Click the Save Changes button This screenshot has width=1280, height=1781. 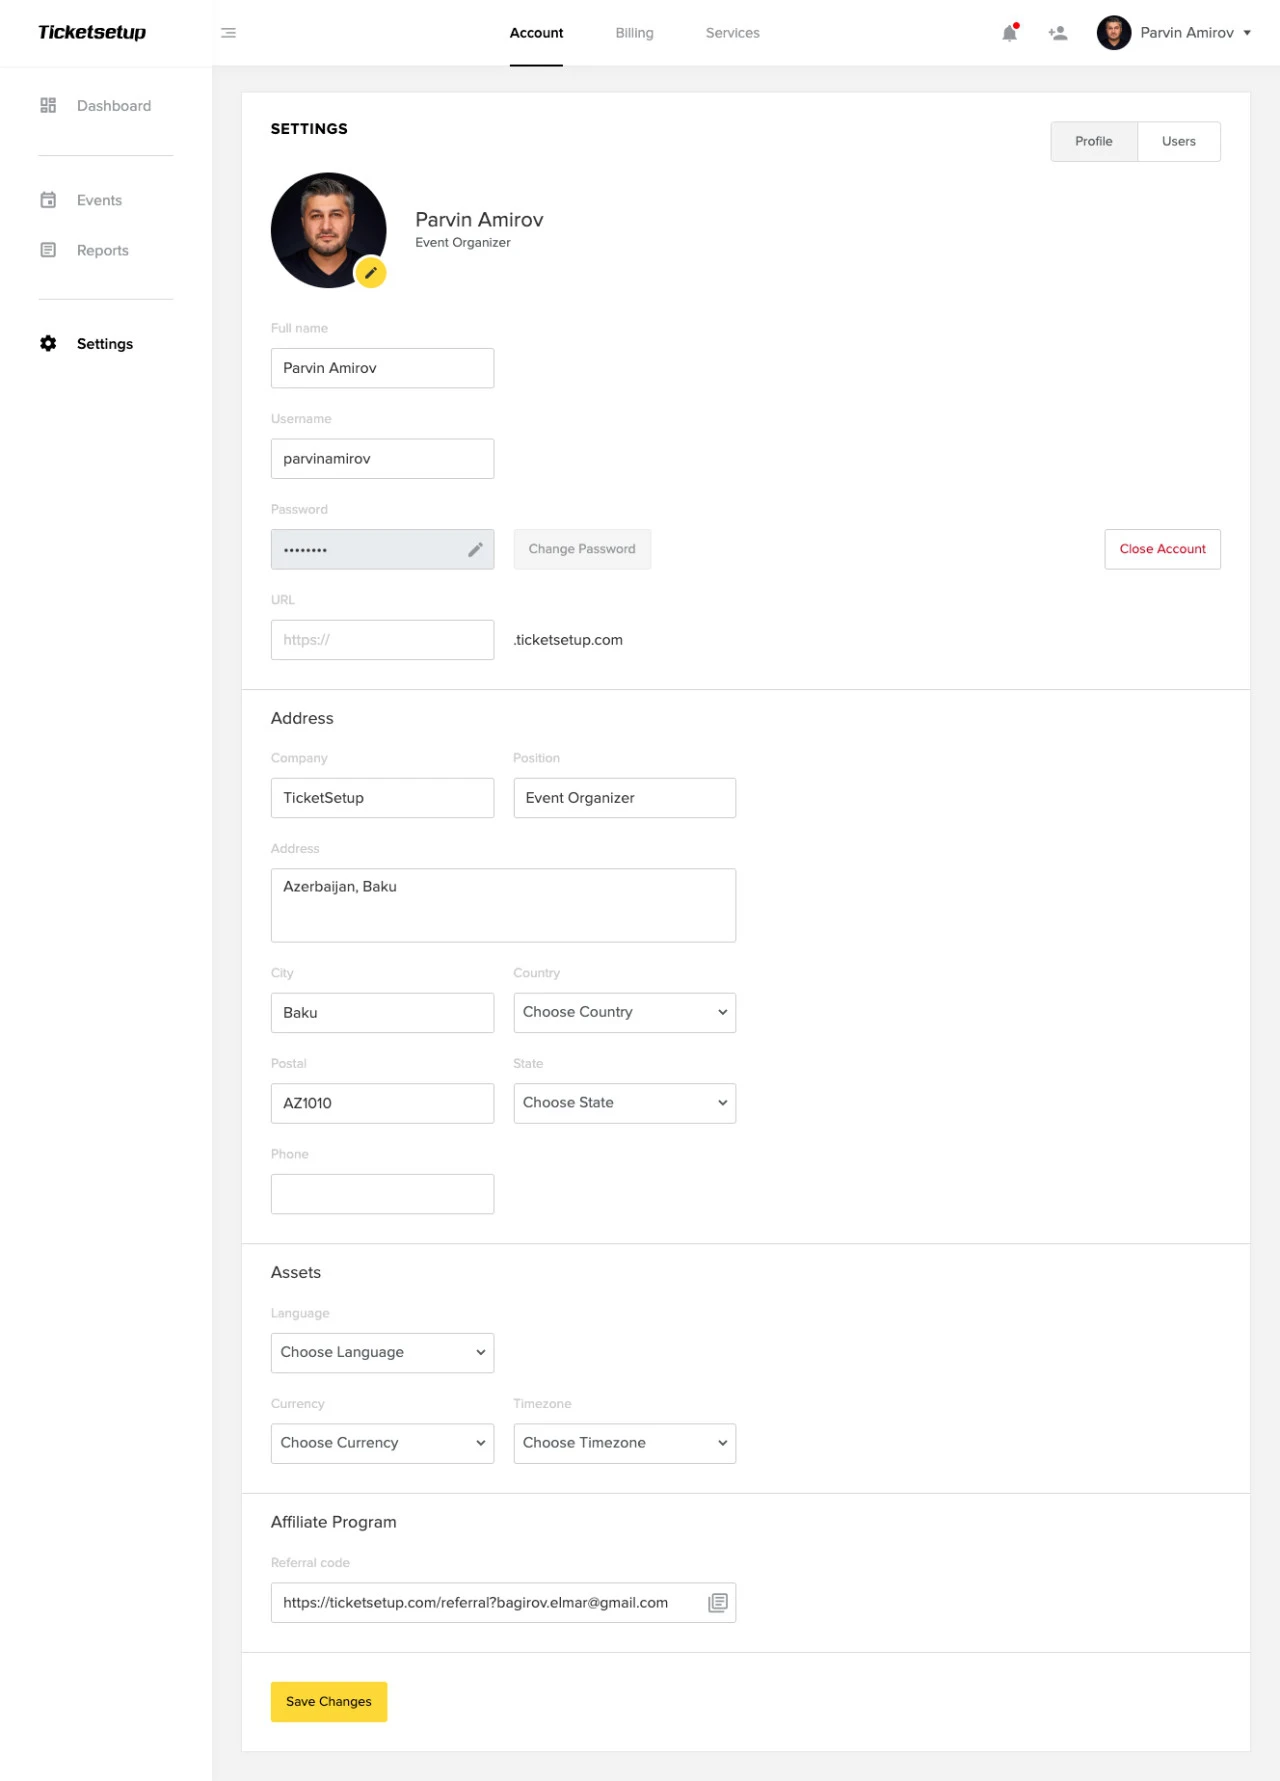tap(329, 1702)
